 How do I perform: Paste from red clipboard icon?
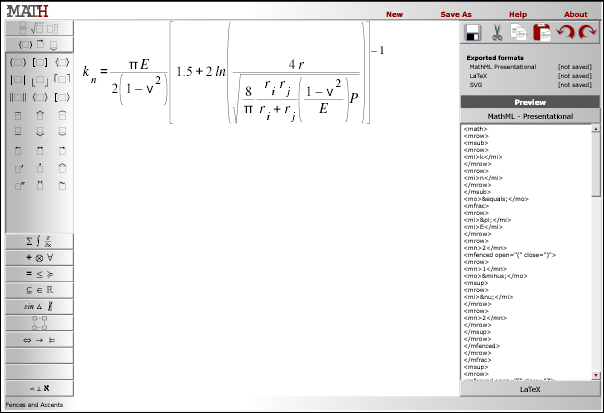click(542, 32)
